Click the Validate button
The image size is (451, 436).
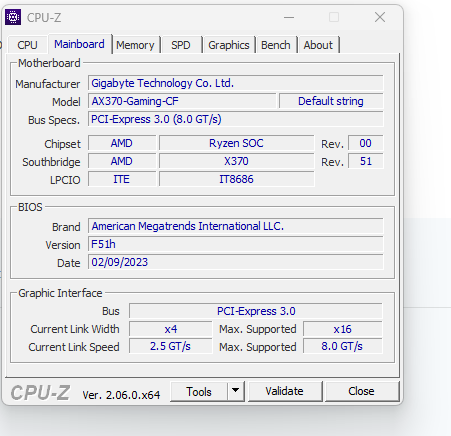point(285,391)
